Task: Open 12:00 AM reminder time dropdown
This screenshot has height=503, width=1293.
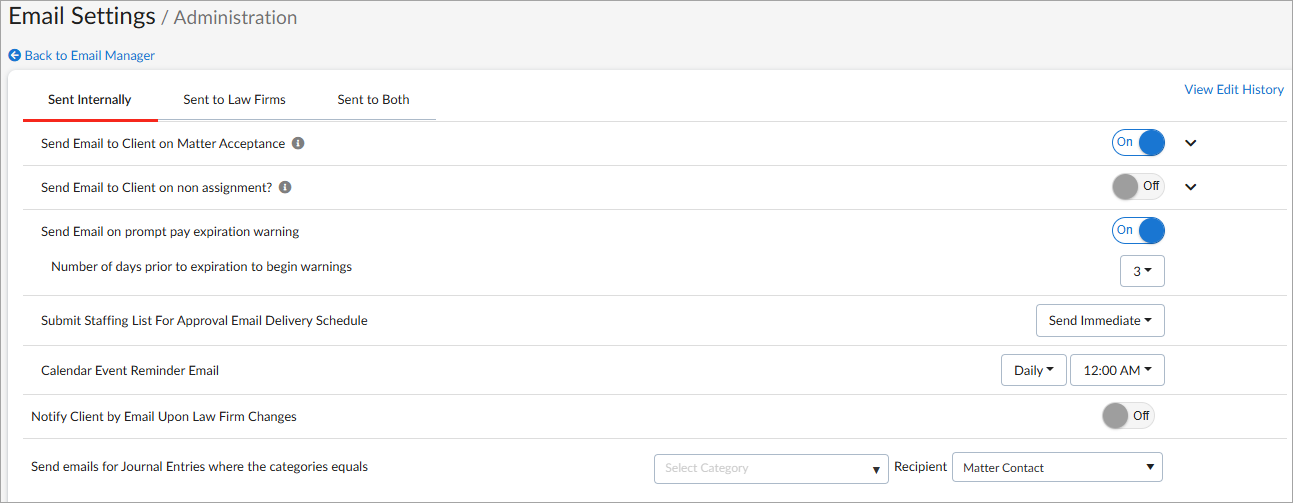Action: click(x=1117, y=370)
